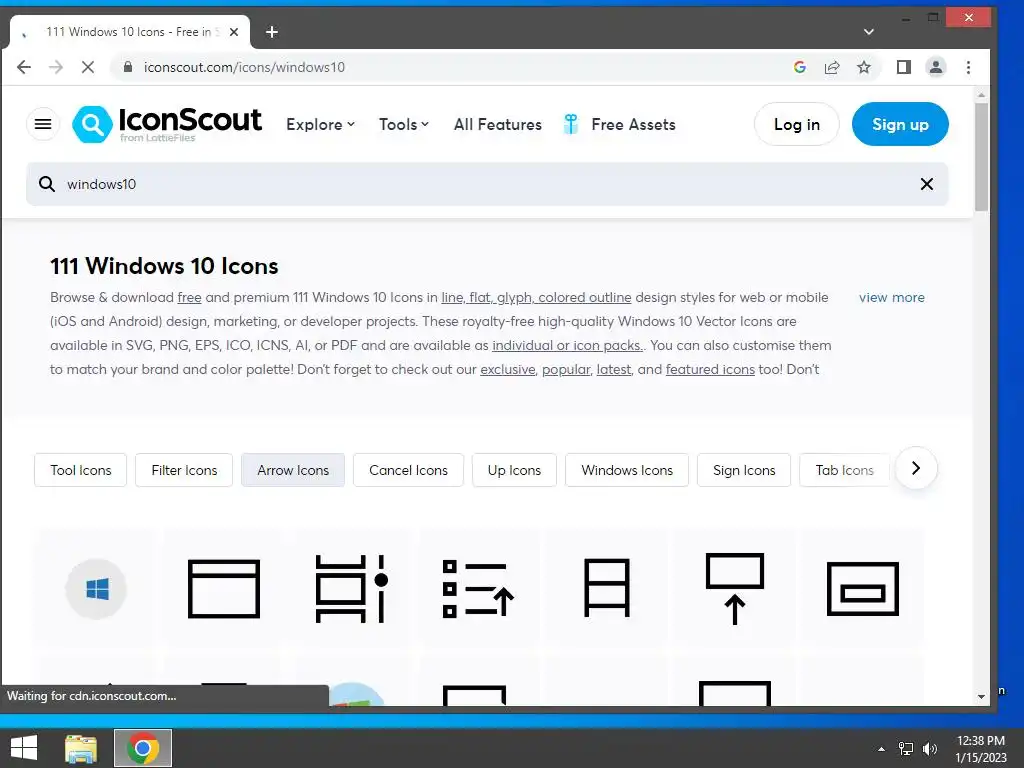Expand the description with view more
Viewport: 1024px width, 768px height.
coord(891,297)
